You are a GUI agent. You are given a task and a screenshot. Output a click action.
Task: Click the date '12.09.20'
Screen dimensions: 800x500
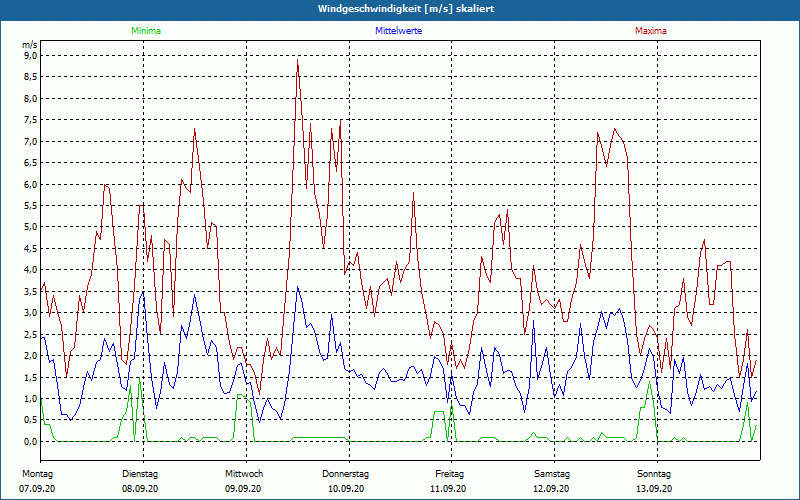point(551,489)
